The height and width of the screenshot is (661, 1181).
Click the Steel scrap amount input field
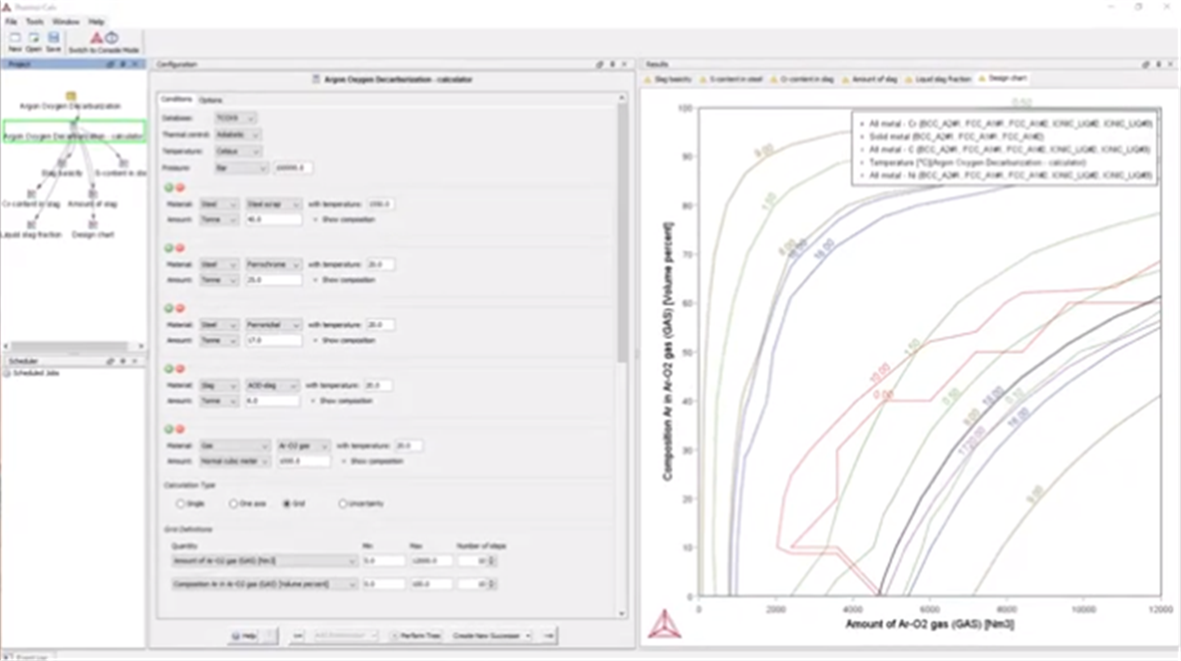point(273,219)
